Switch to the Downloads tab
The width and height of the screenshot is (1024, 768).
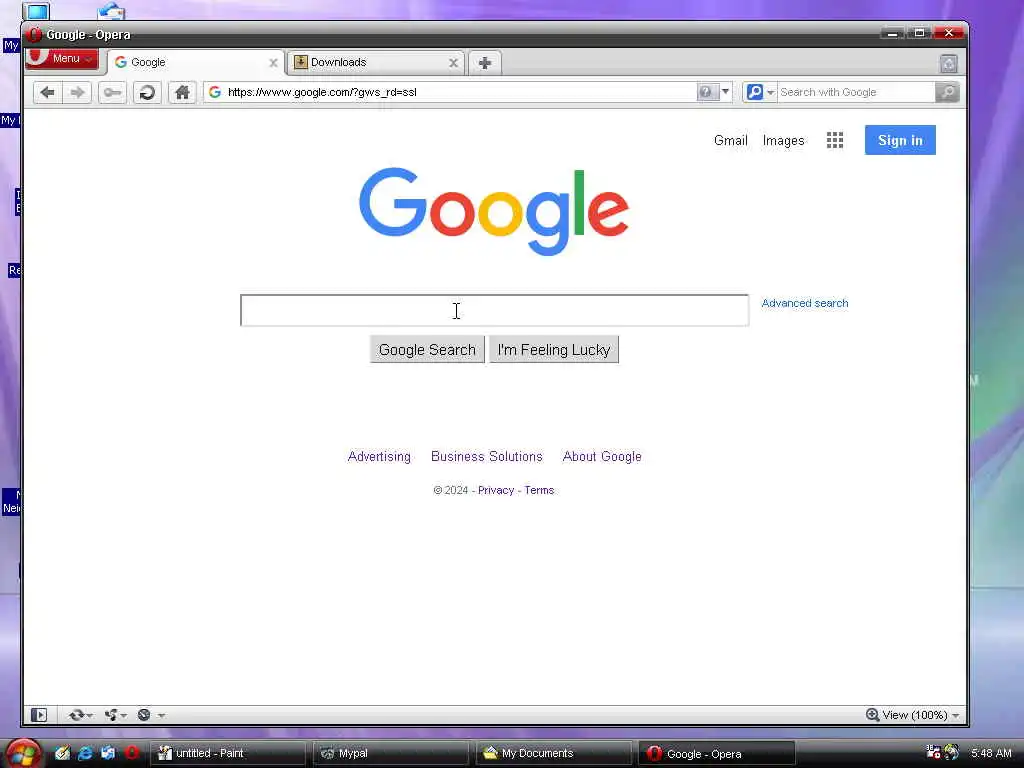[x=376, y=63]
